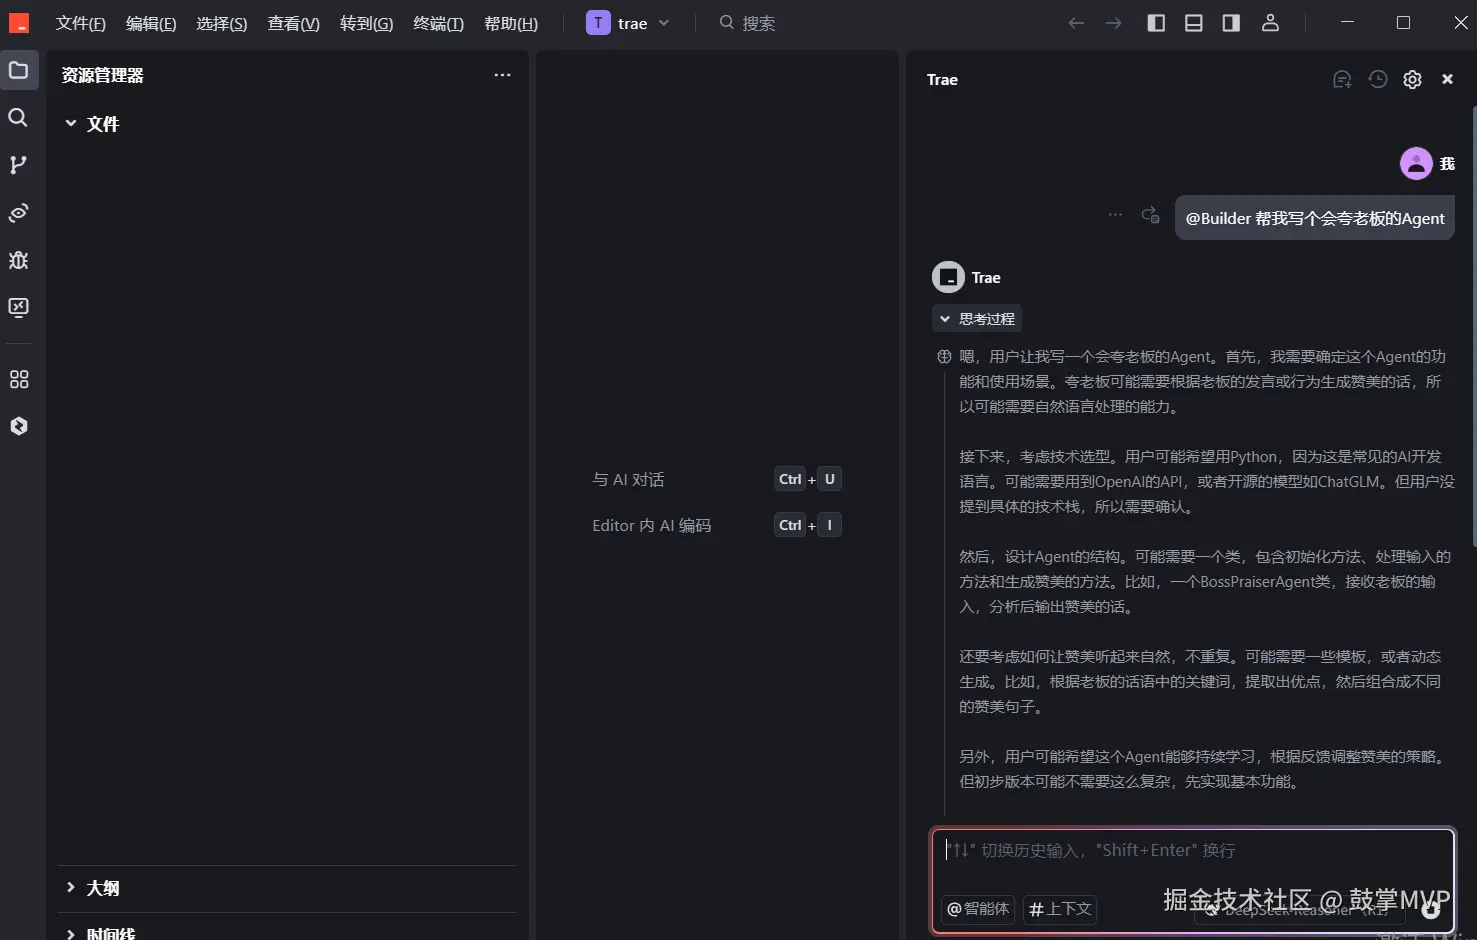Open chat history in the Trae panel

(x=1377, y=79)
